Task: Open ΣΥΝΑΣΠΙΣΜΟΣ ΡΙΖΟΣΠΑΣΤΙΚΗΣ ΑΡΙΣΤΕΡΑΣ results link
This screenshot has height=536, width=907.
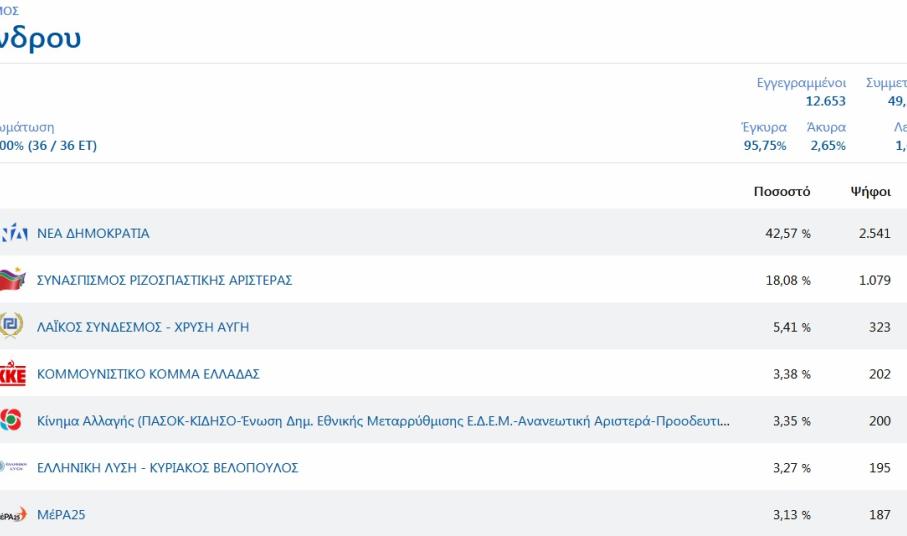Action: pyautogui.click(x=165, y=280)
